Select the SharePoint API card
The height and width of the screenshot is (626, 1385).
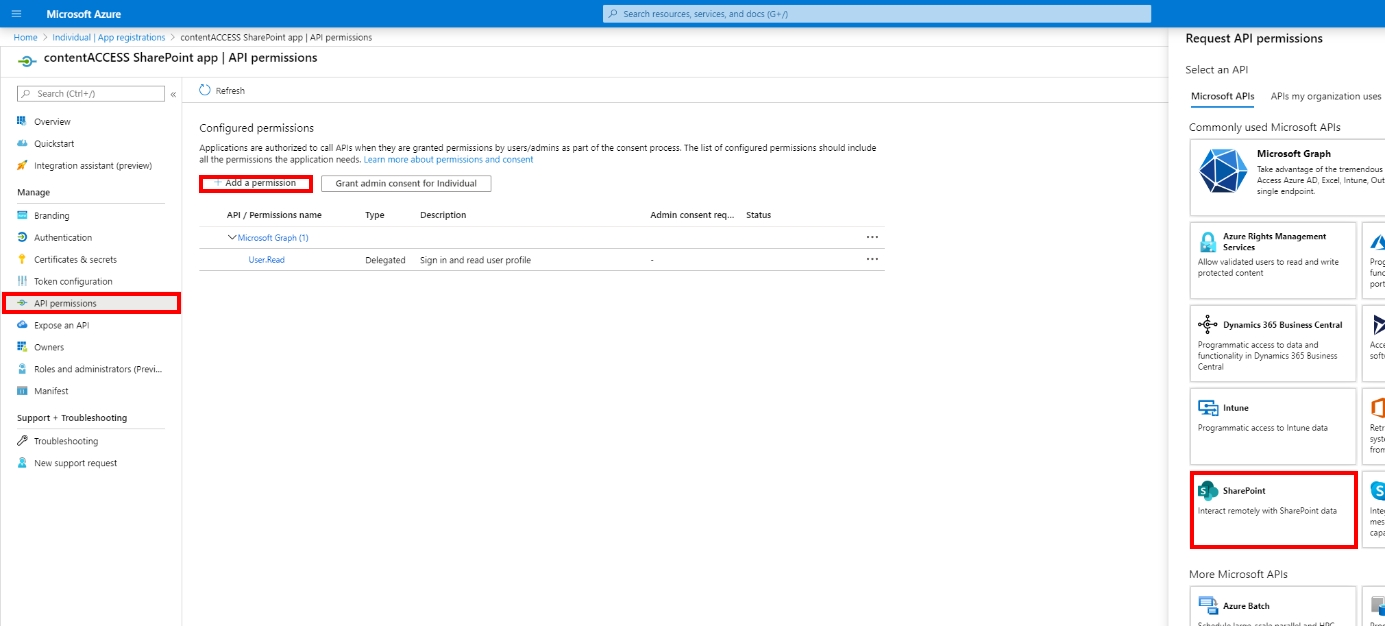(1273, 510)
